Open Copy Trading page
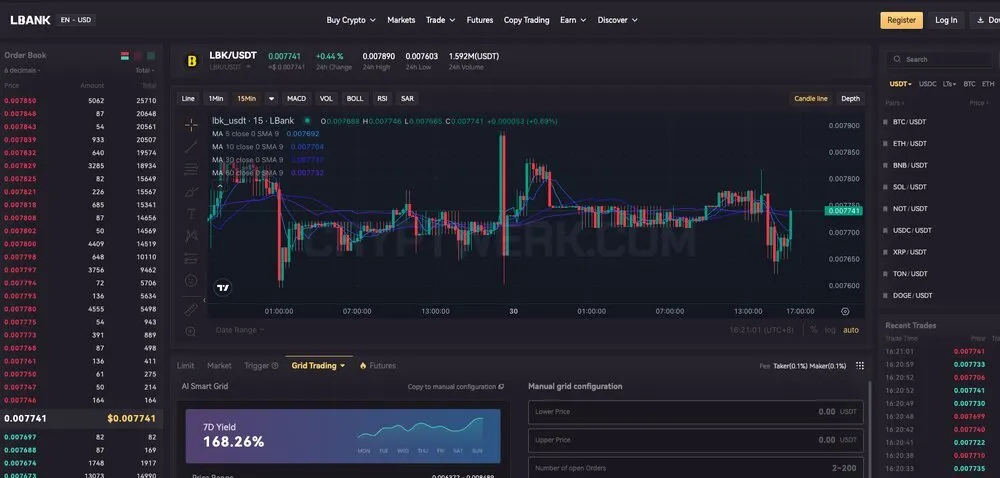 tap(526, 20)
